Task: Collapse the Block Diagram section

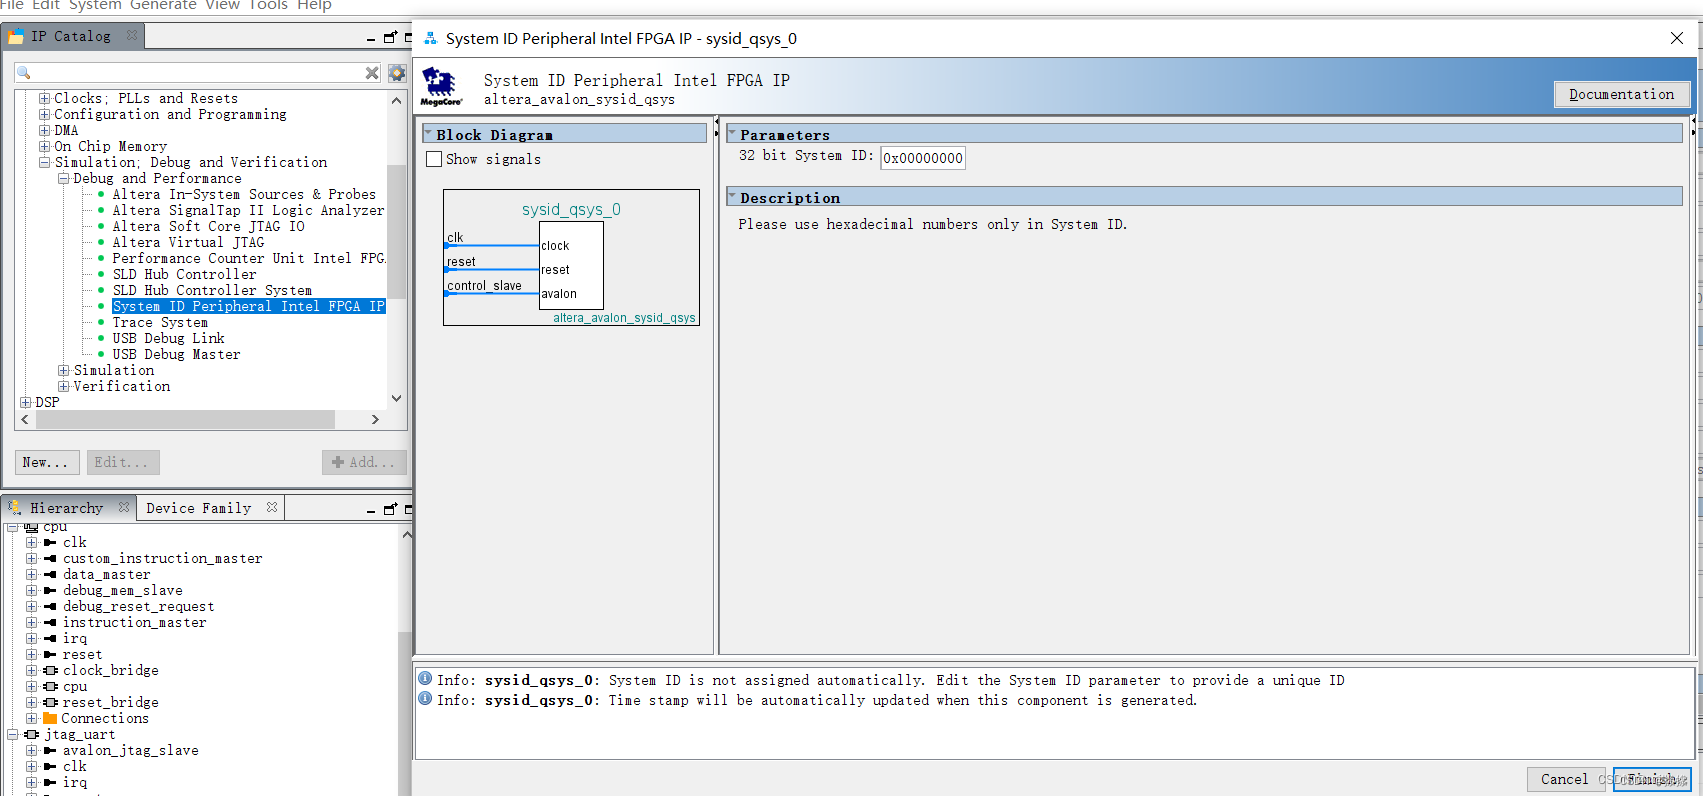Action: click(x=428, y=133)
